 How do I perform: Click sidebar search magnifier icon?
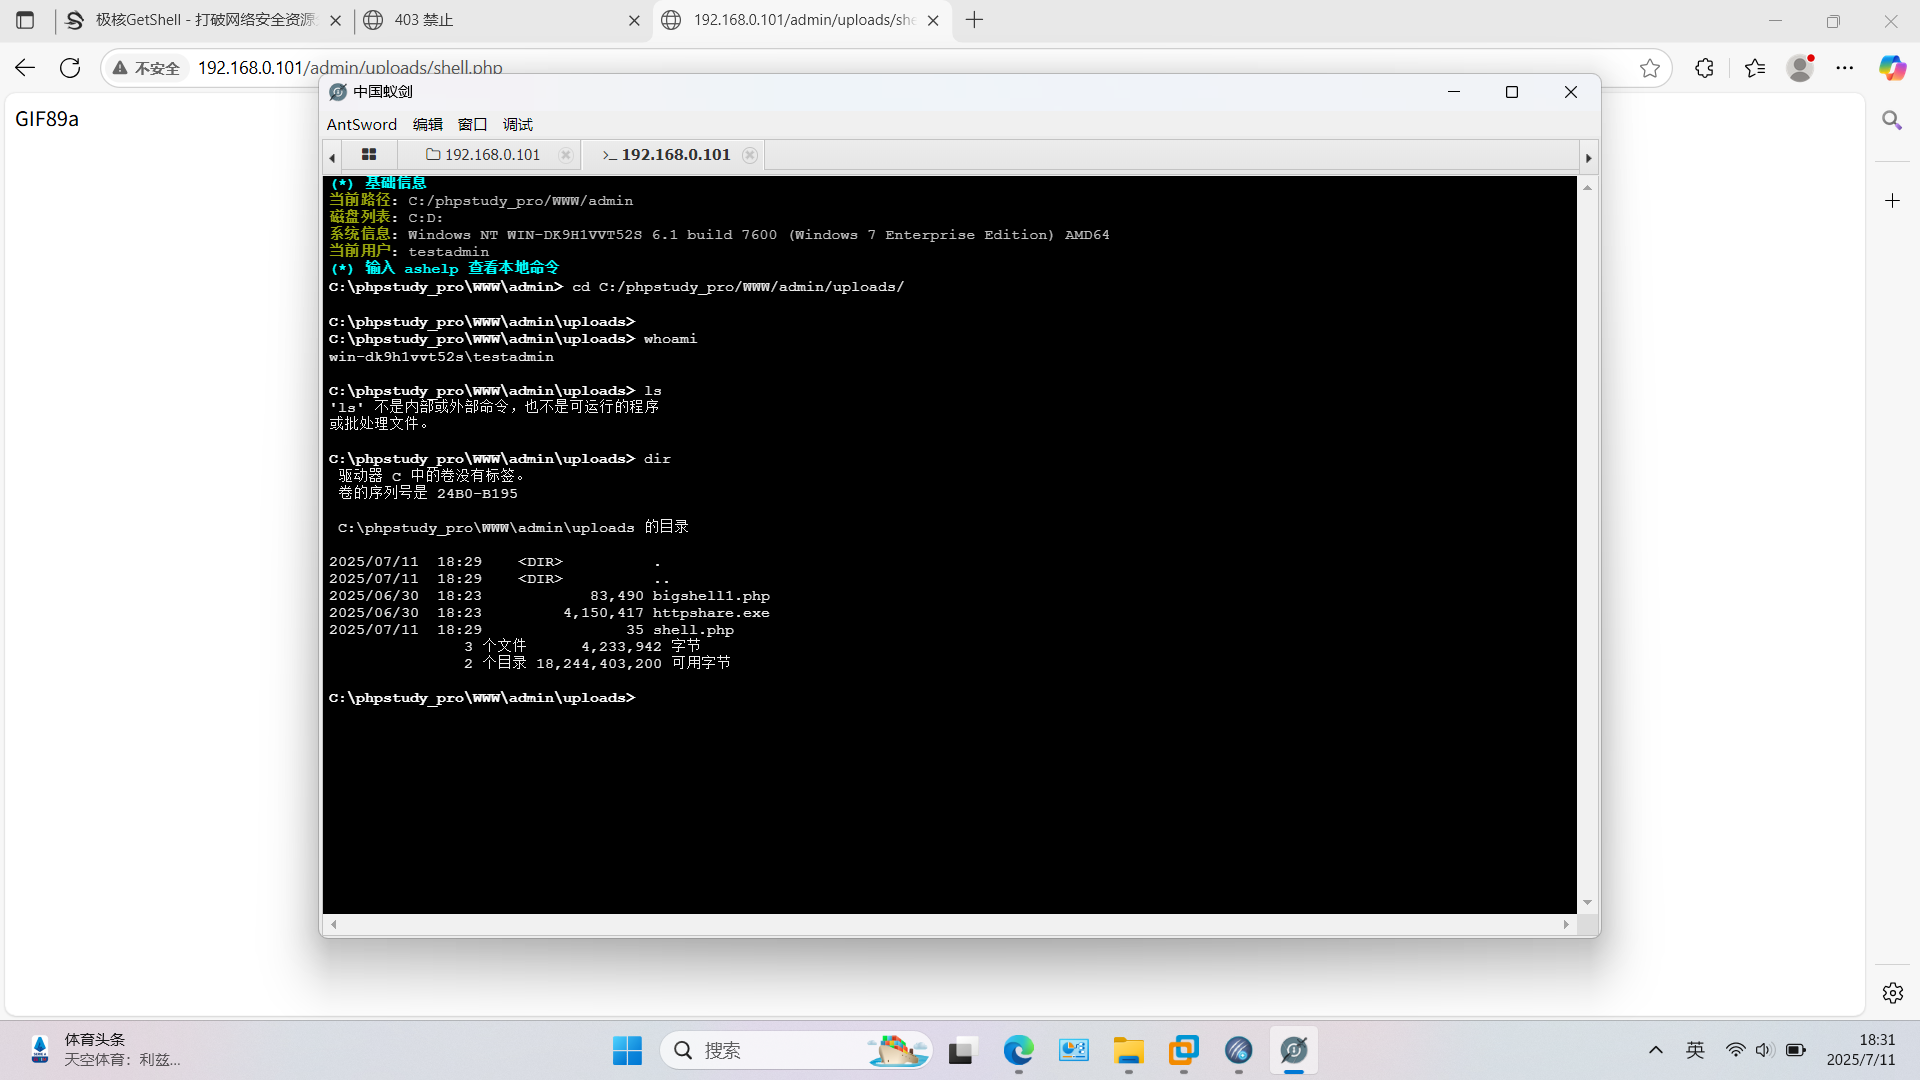[1892, 121]
